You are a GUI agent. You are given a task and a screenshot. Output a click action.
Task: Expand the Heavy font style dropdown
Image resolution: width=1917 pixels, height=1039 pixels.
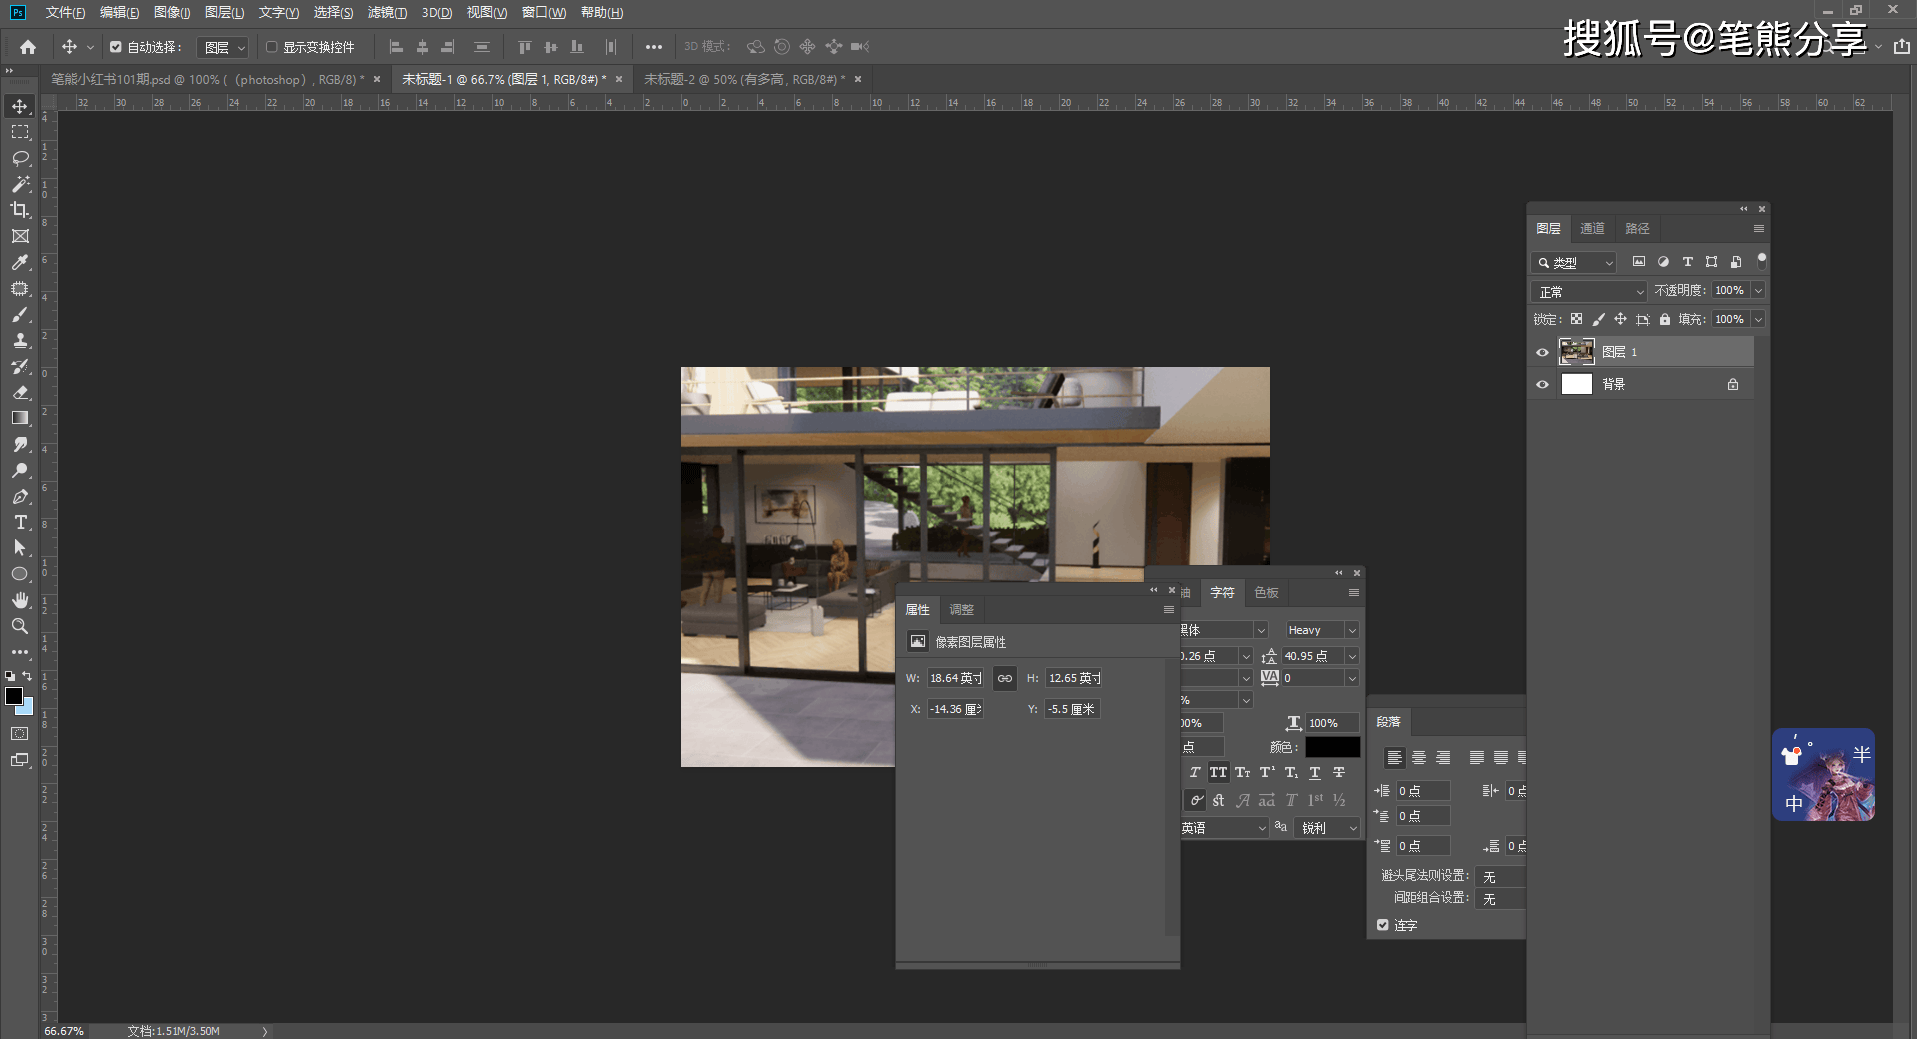coord(1351,630)
